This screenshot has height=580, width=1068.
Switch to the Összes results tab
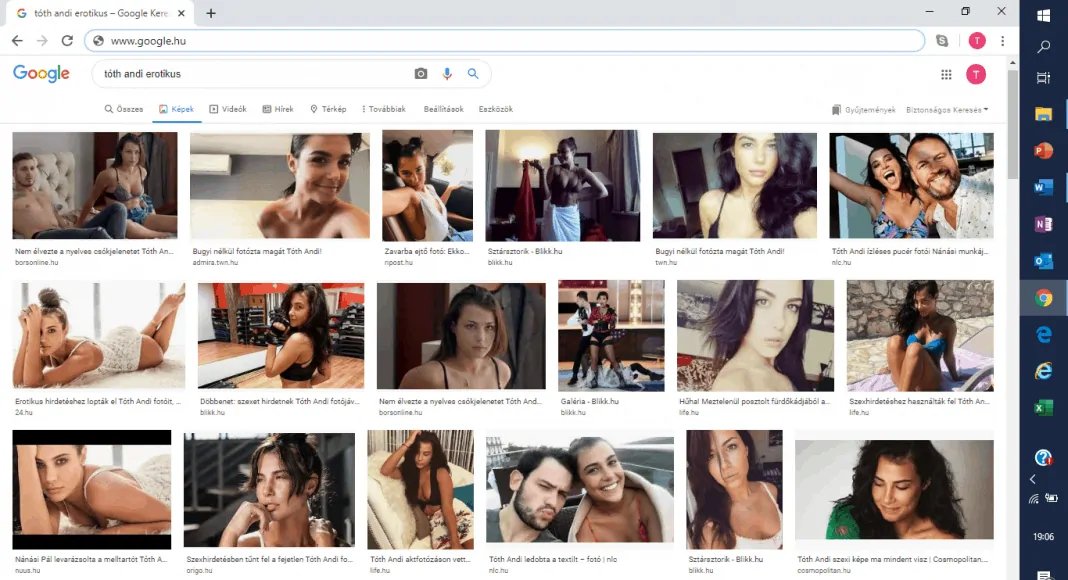click(x=124, y=109)
